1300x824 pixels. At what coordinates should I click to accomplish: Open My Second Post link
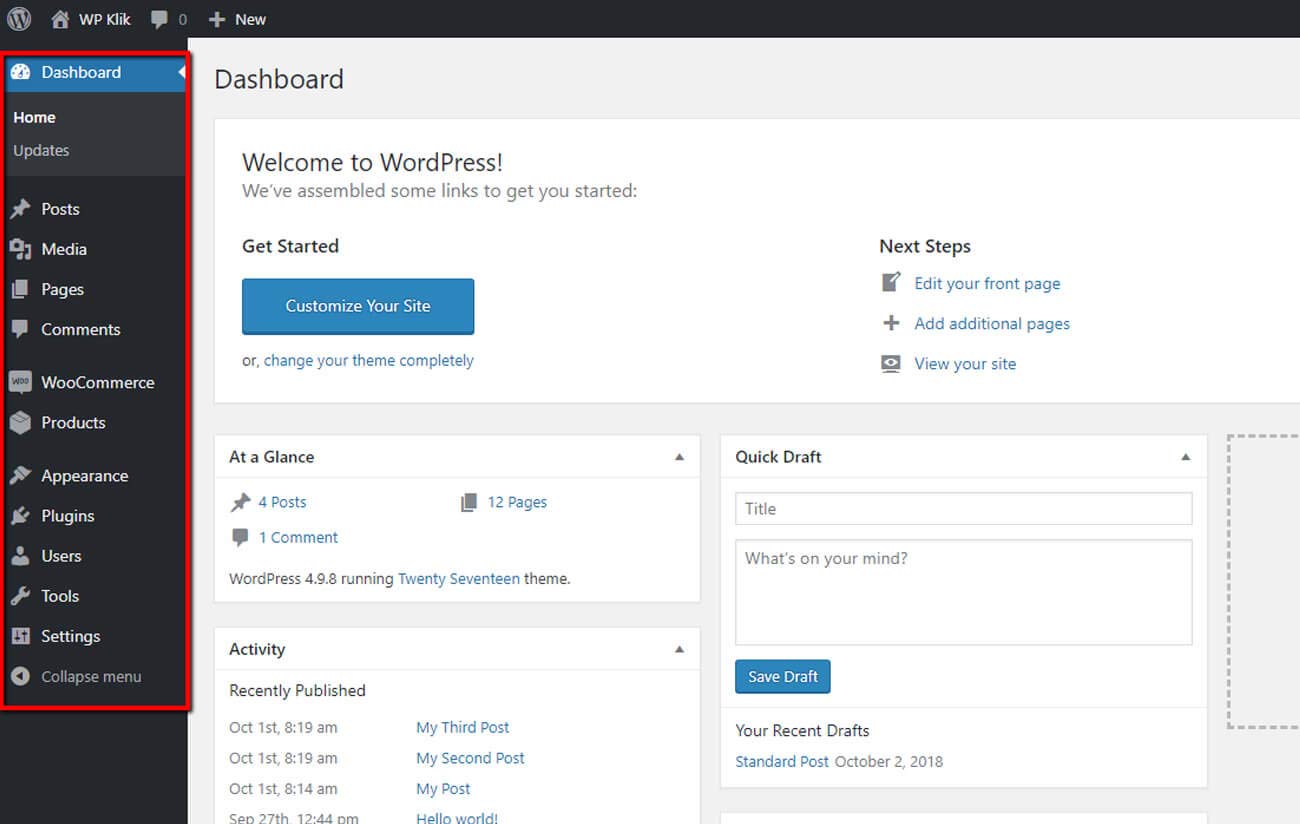pyautogui.click(x=470, y=758)
